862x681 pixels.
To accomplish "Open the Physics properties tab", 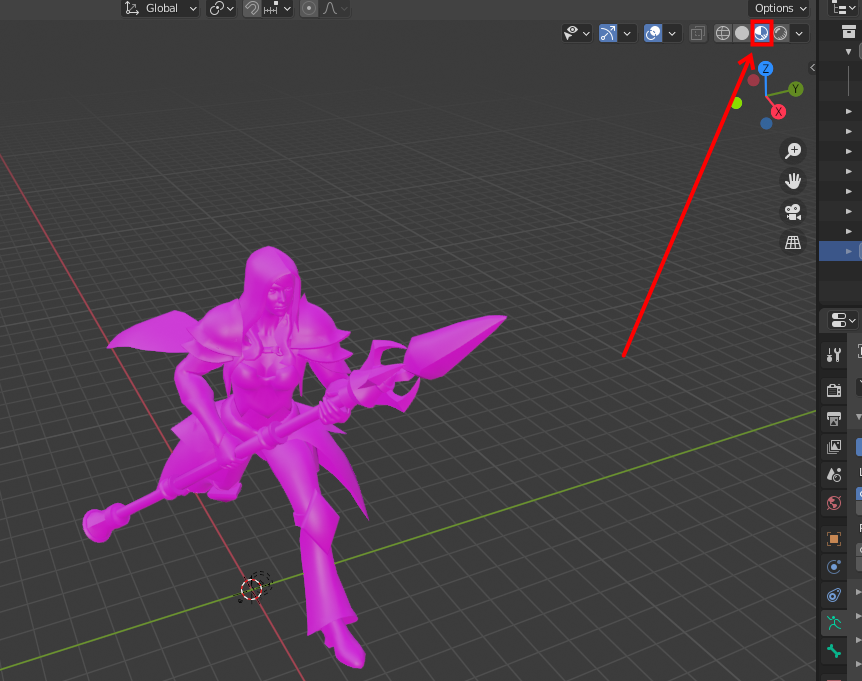I will click(x=834, y=567).
